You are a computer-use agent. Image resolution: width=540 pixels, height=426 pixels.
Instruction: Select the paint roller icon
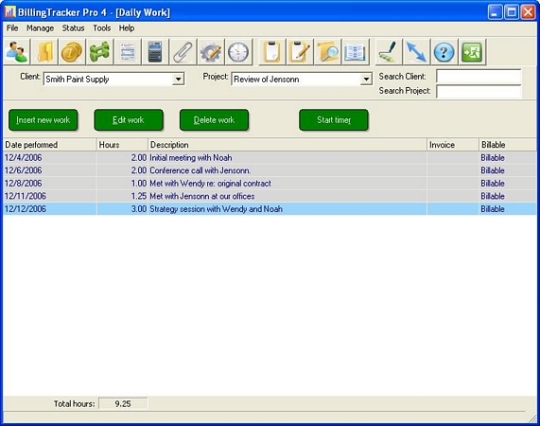point(388,52)
